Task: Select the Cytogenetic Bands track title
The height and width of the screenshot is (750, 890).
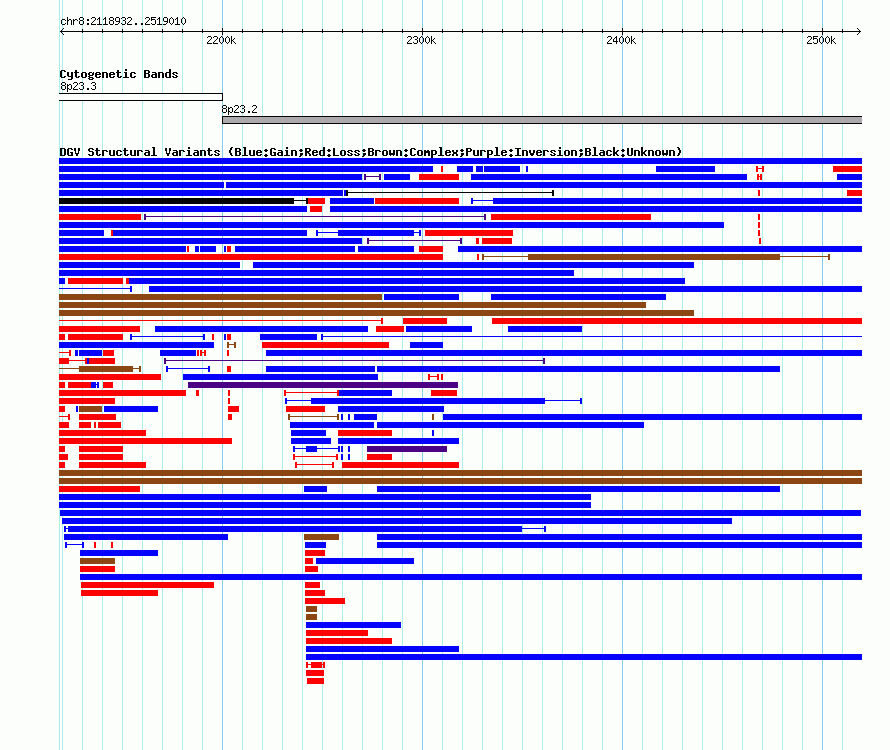Action: point(119,74)
